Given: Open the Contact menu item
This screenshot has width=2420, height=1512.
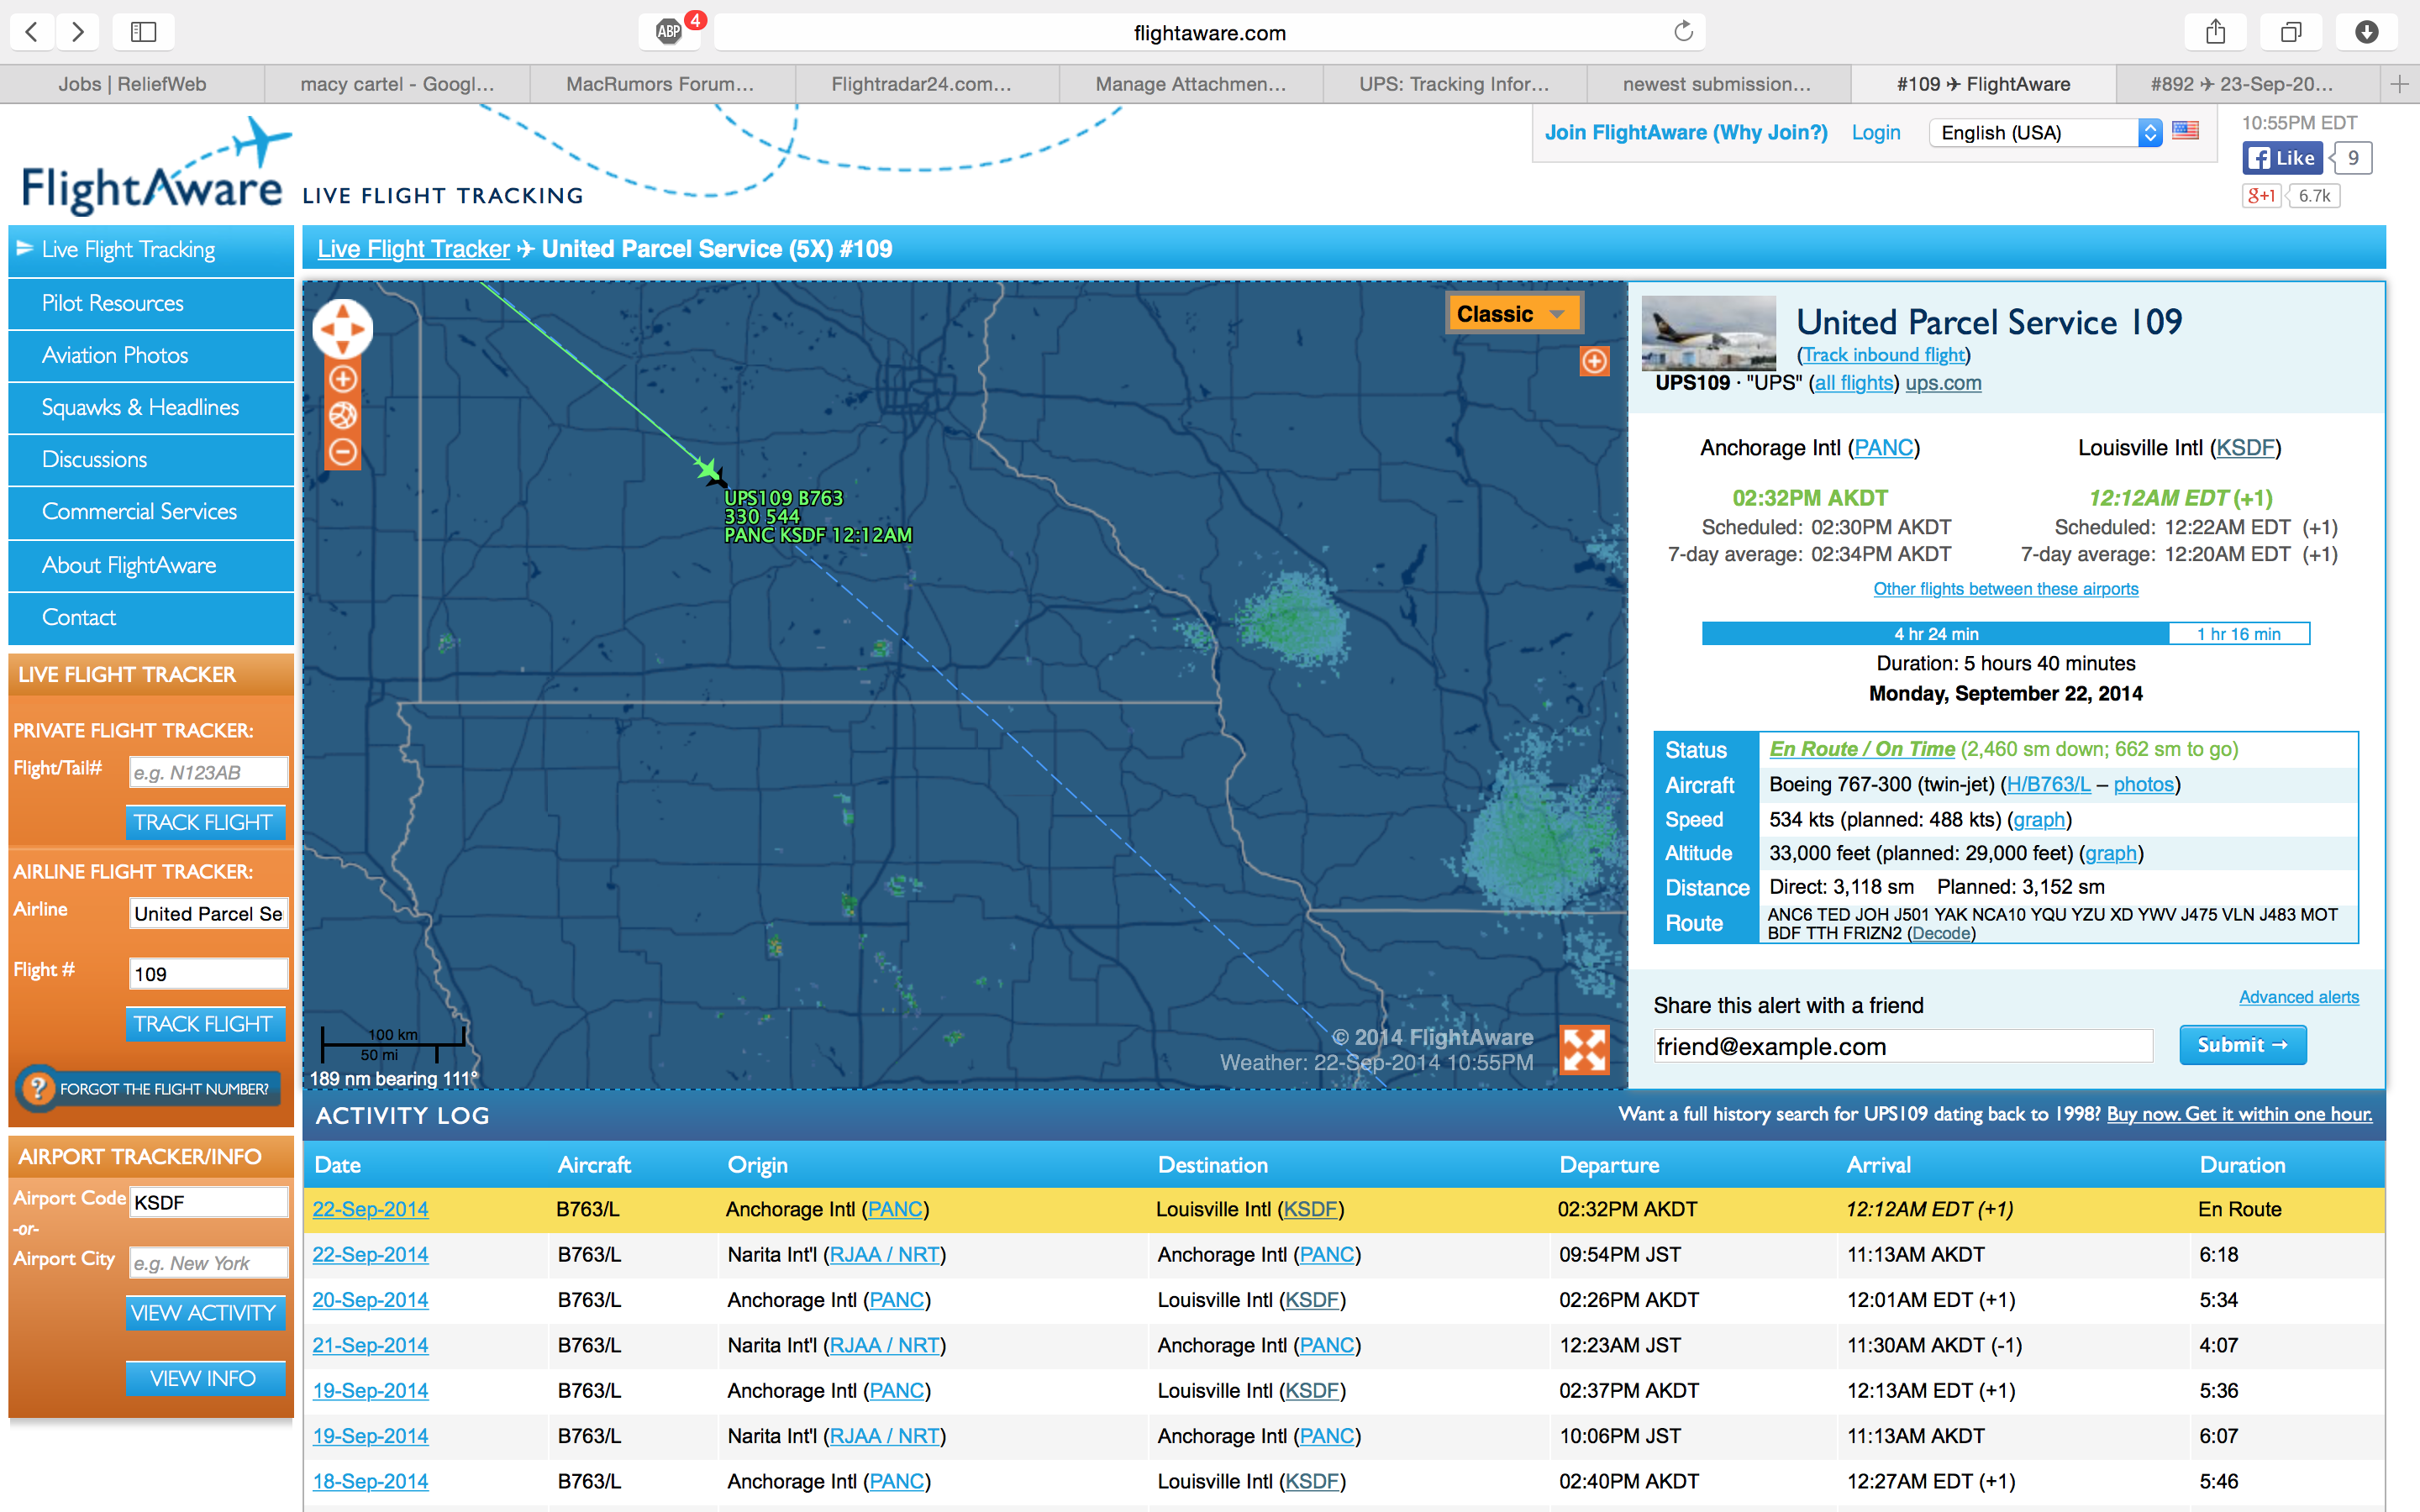Looking at the screenshot, I should click(x=151, y=617).
